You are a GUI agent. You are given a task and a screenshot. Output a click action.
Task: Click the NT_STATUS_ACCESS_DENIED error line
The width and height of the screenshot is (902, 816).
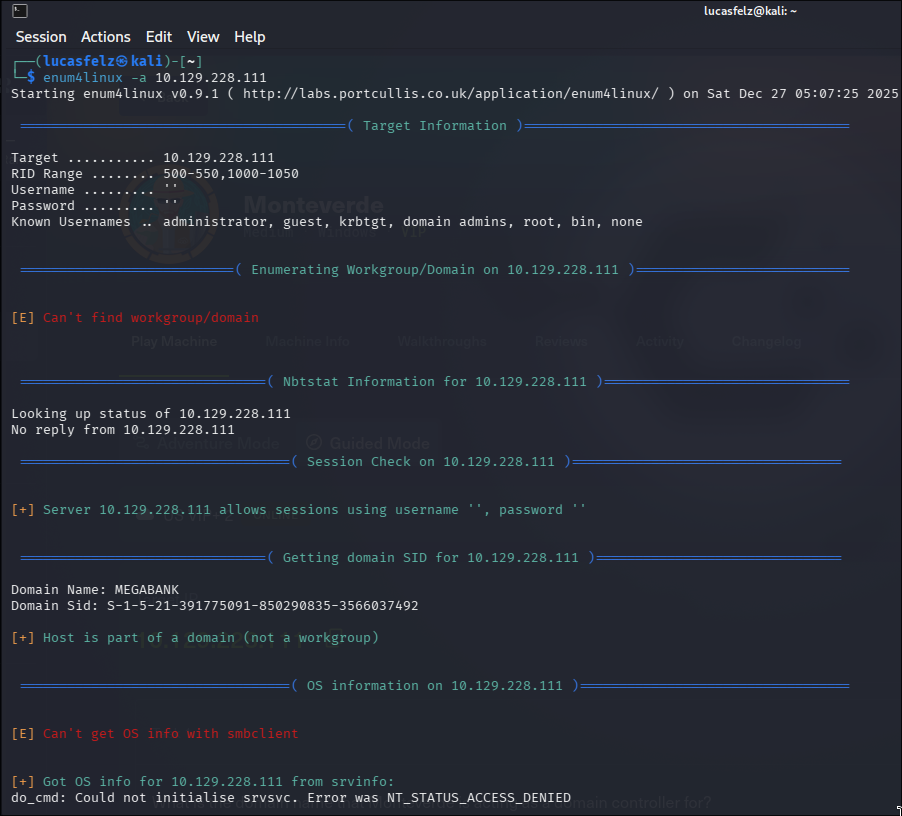(291, 798)
